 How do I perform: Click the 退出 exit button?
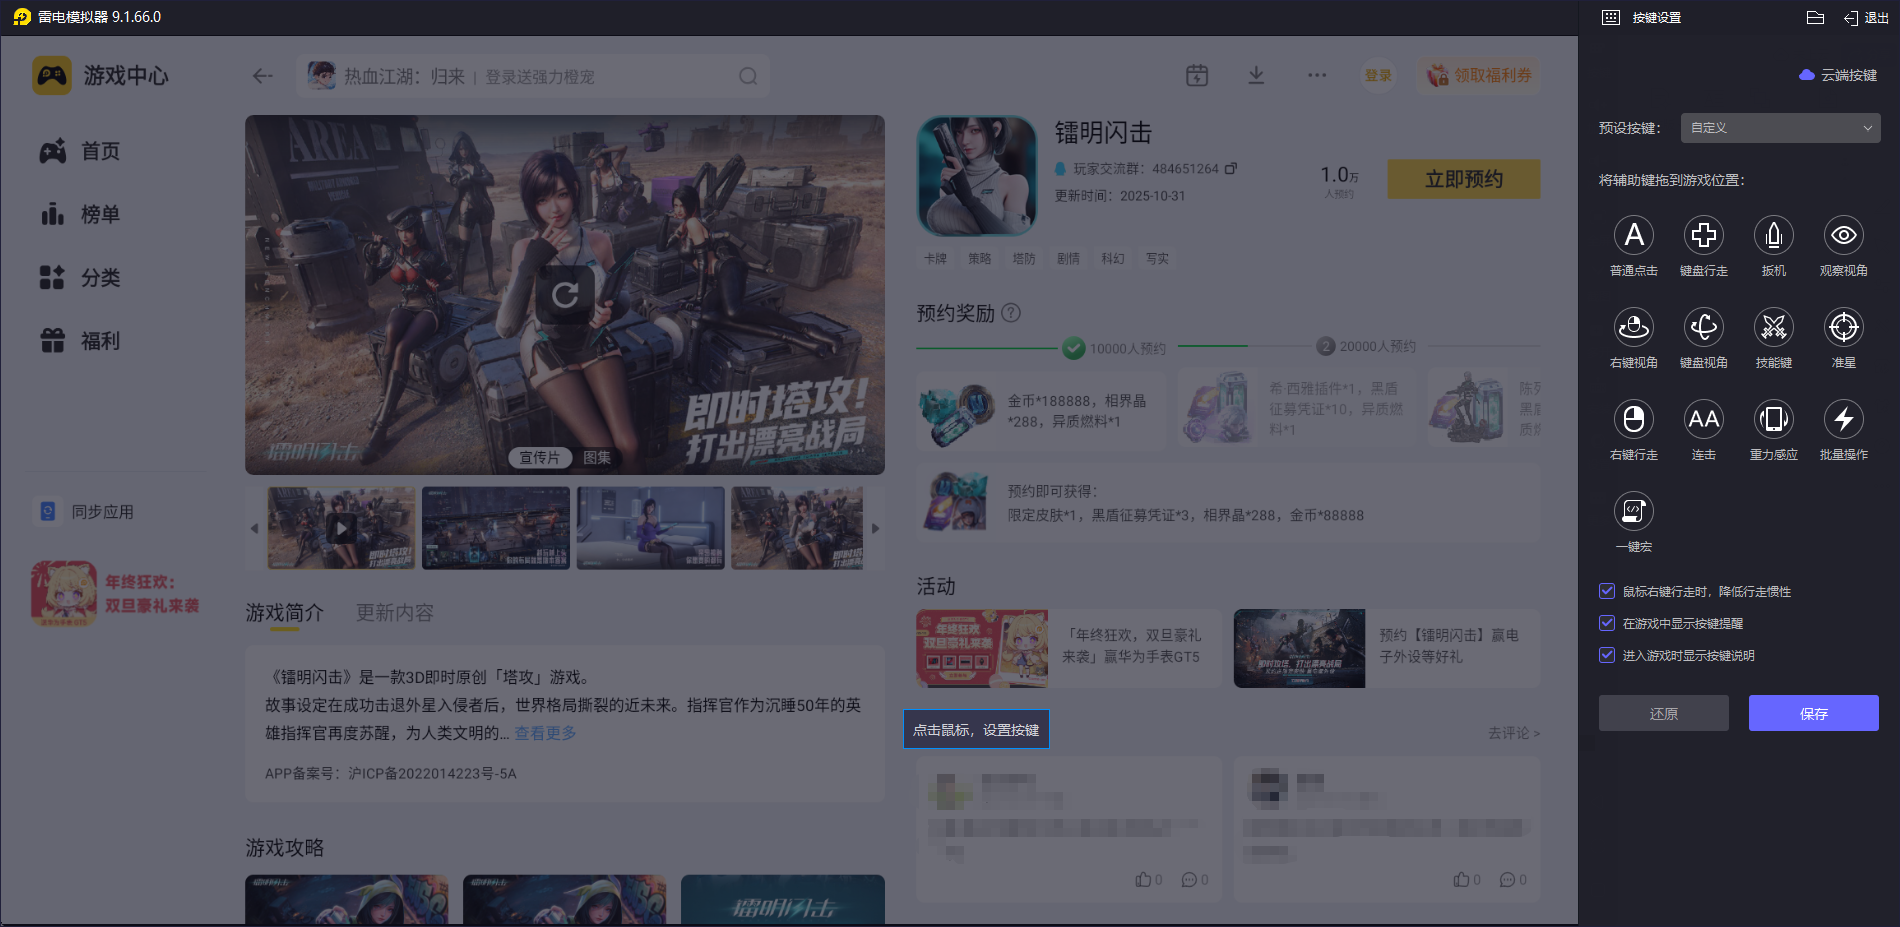coord(1866,18)
